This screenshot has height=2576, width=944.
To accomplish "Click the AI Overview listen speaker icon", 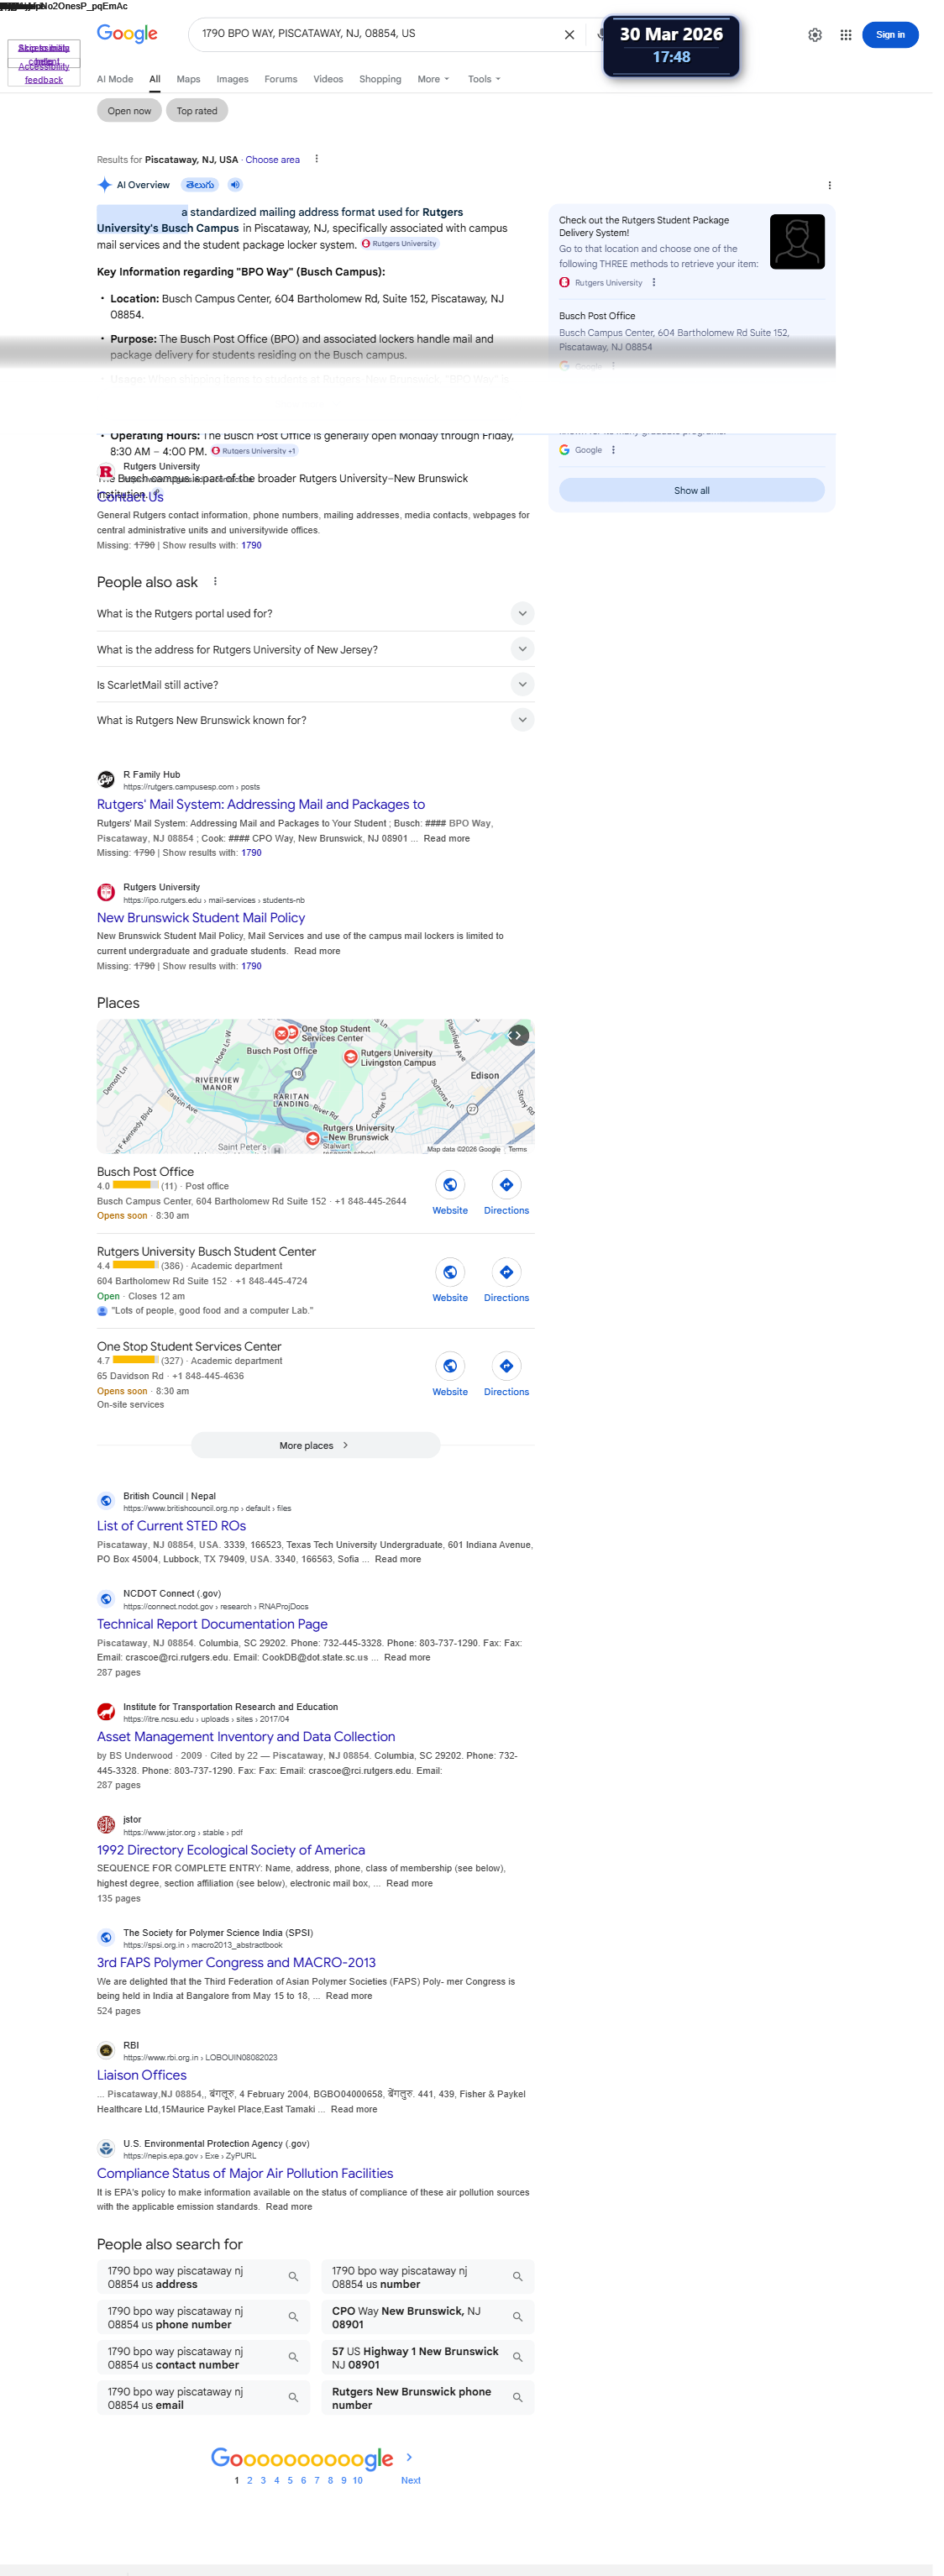I will click(x=237, y=186).
